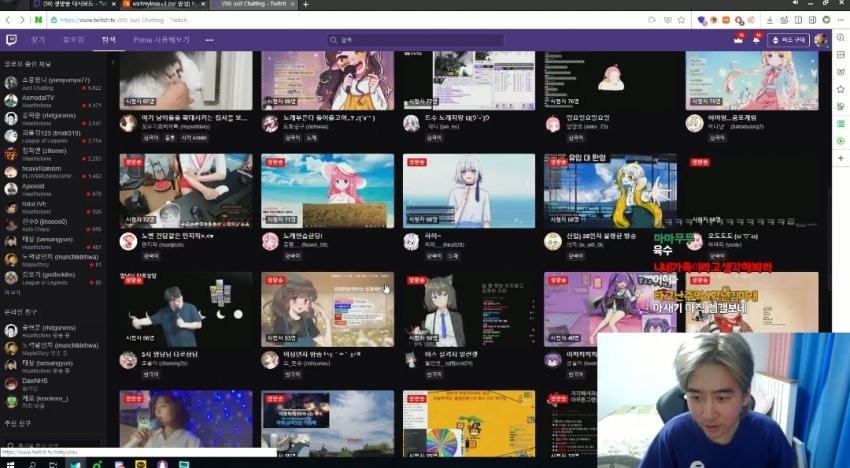This screenshot has width=850, height=468.
Task: Open the Prime Loot crown icon
Action: [x=738, y=40]
